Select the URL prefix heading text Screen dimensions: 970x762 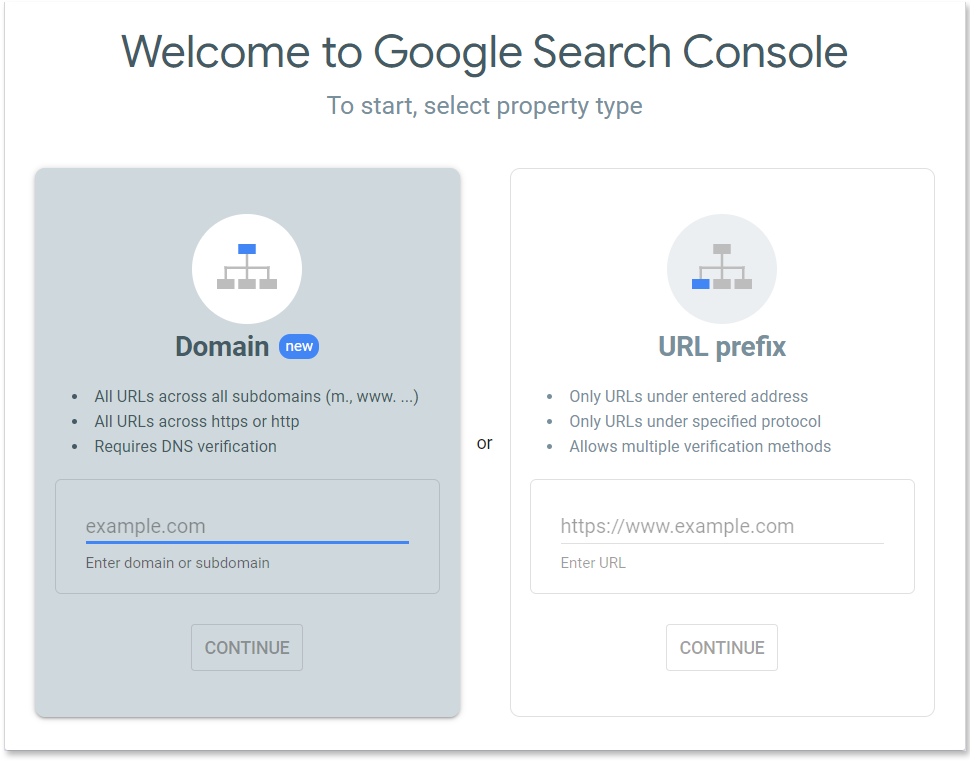point(722,347)
